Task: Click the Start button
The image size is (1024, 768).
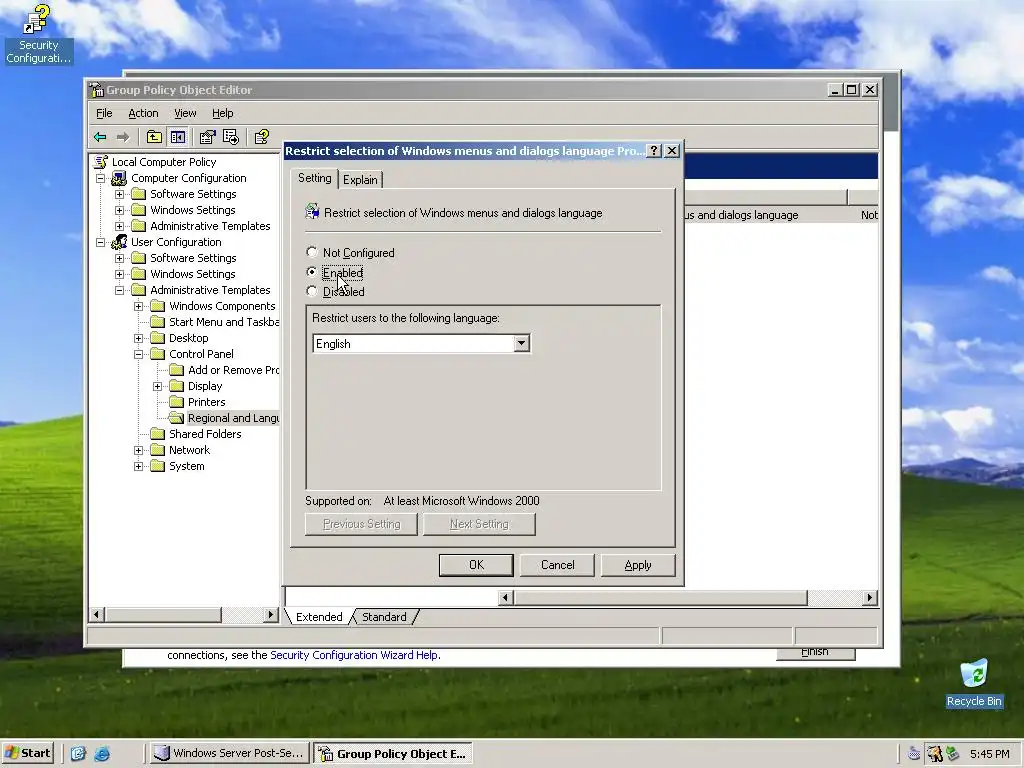Action: click(x=28, y=753)
